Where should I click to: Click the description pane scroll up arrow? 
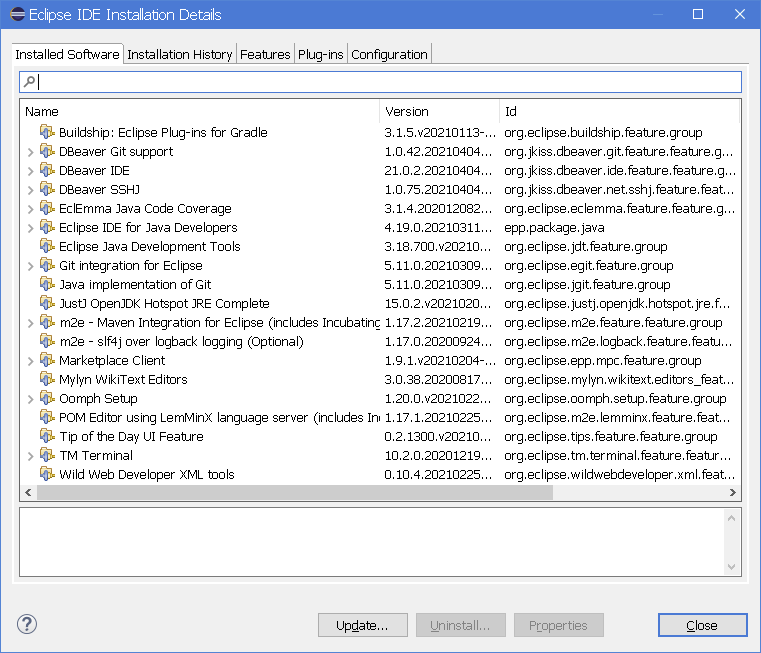coord(731,518)
